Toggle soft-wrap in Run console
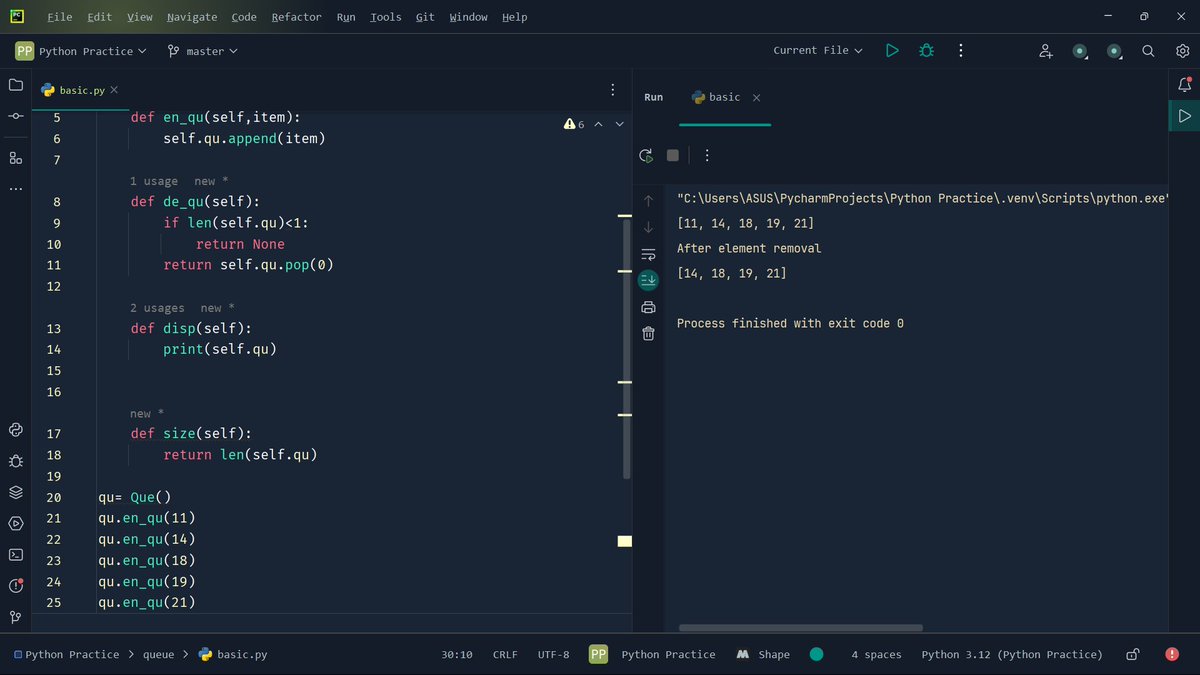 pos(648,254)
